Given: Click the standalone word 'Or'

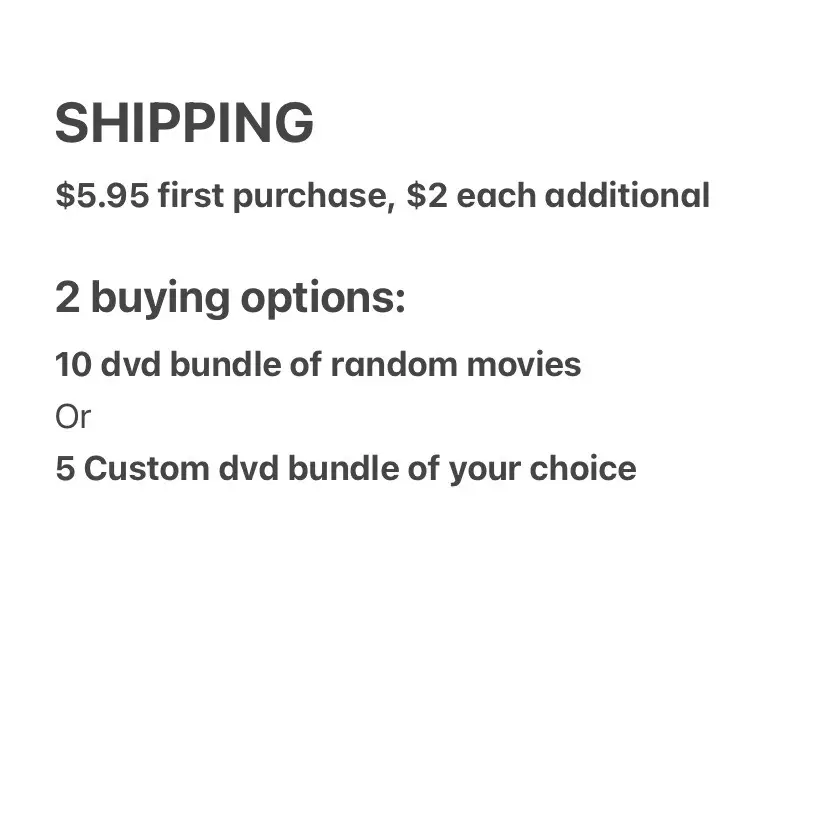Looking at the screenshot, I should pos(72,417).
